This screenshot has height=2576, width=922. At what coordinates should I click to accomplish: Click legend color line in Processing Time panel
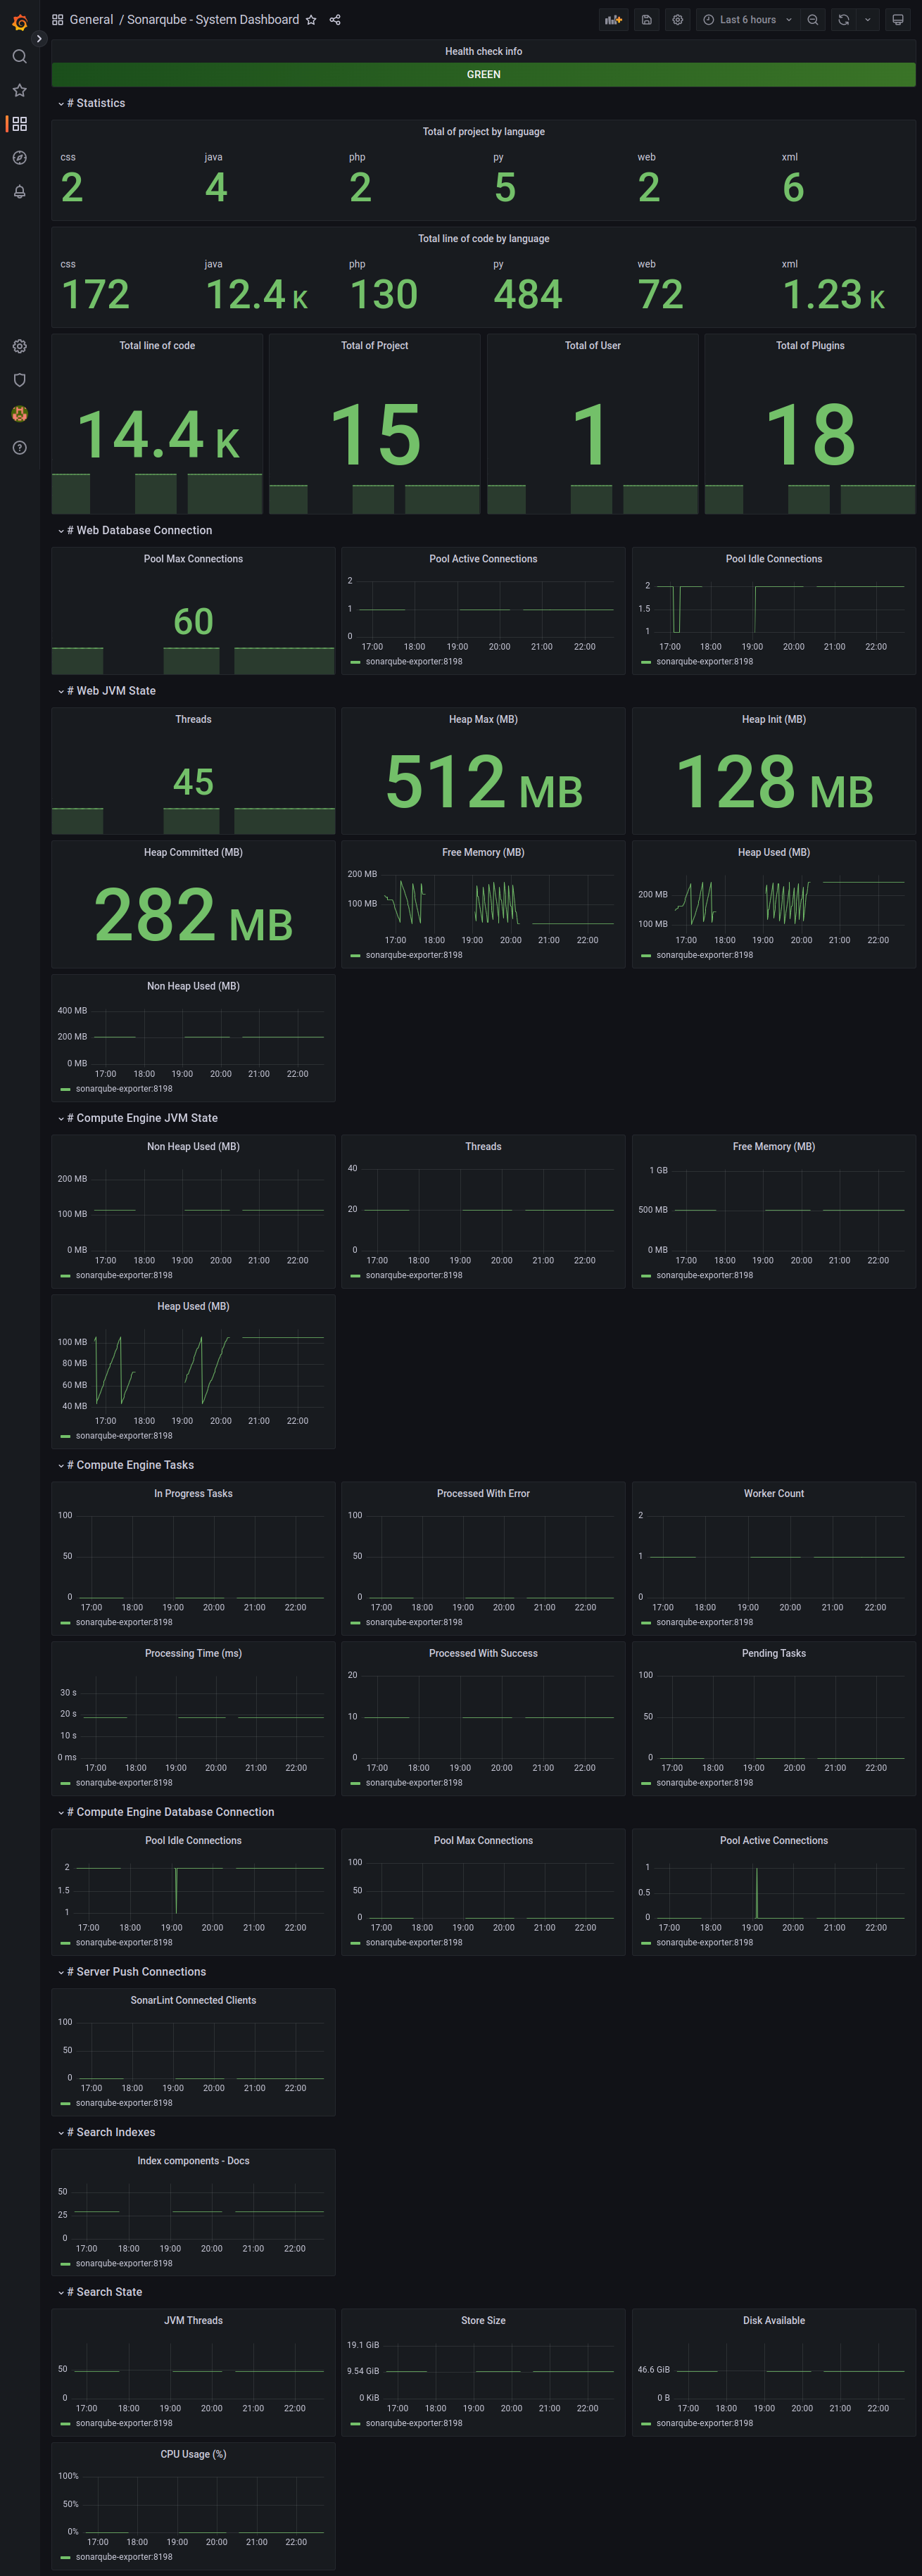pyautogui.click(x=65, y=1783)
